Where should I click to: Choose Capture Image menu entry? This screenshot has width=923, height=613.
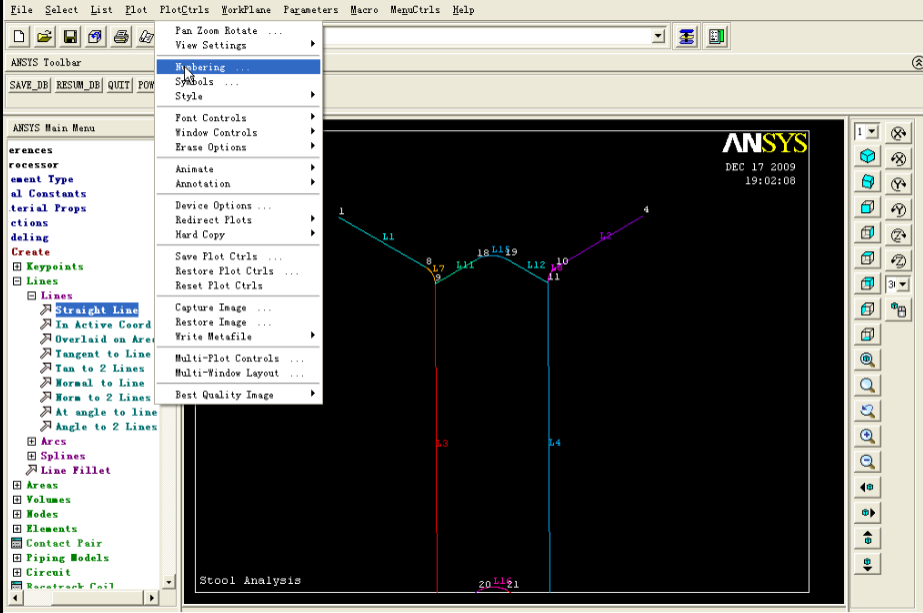click(x=238, y=307)
